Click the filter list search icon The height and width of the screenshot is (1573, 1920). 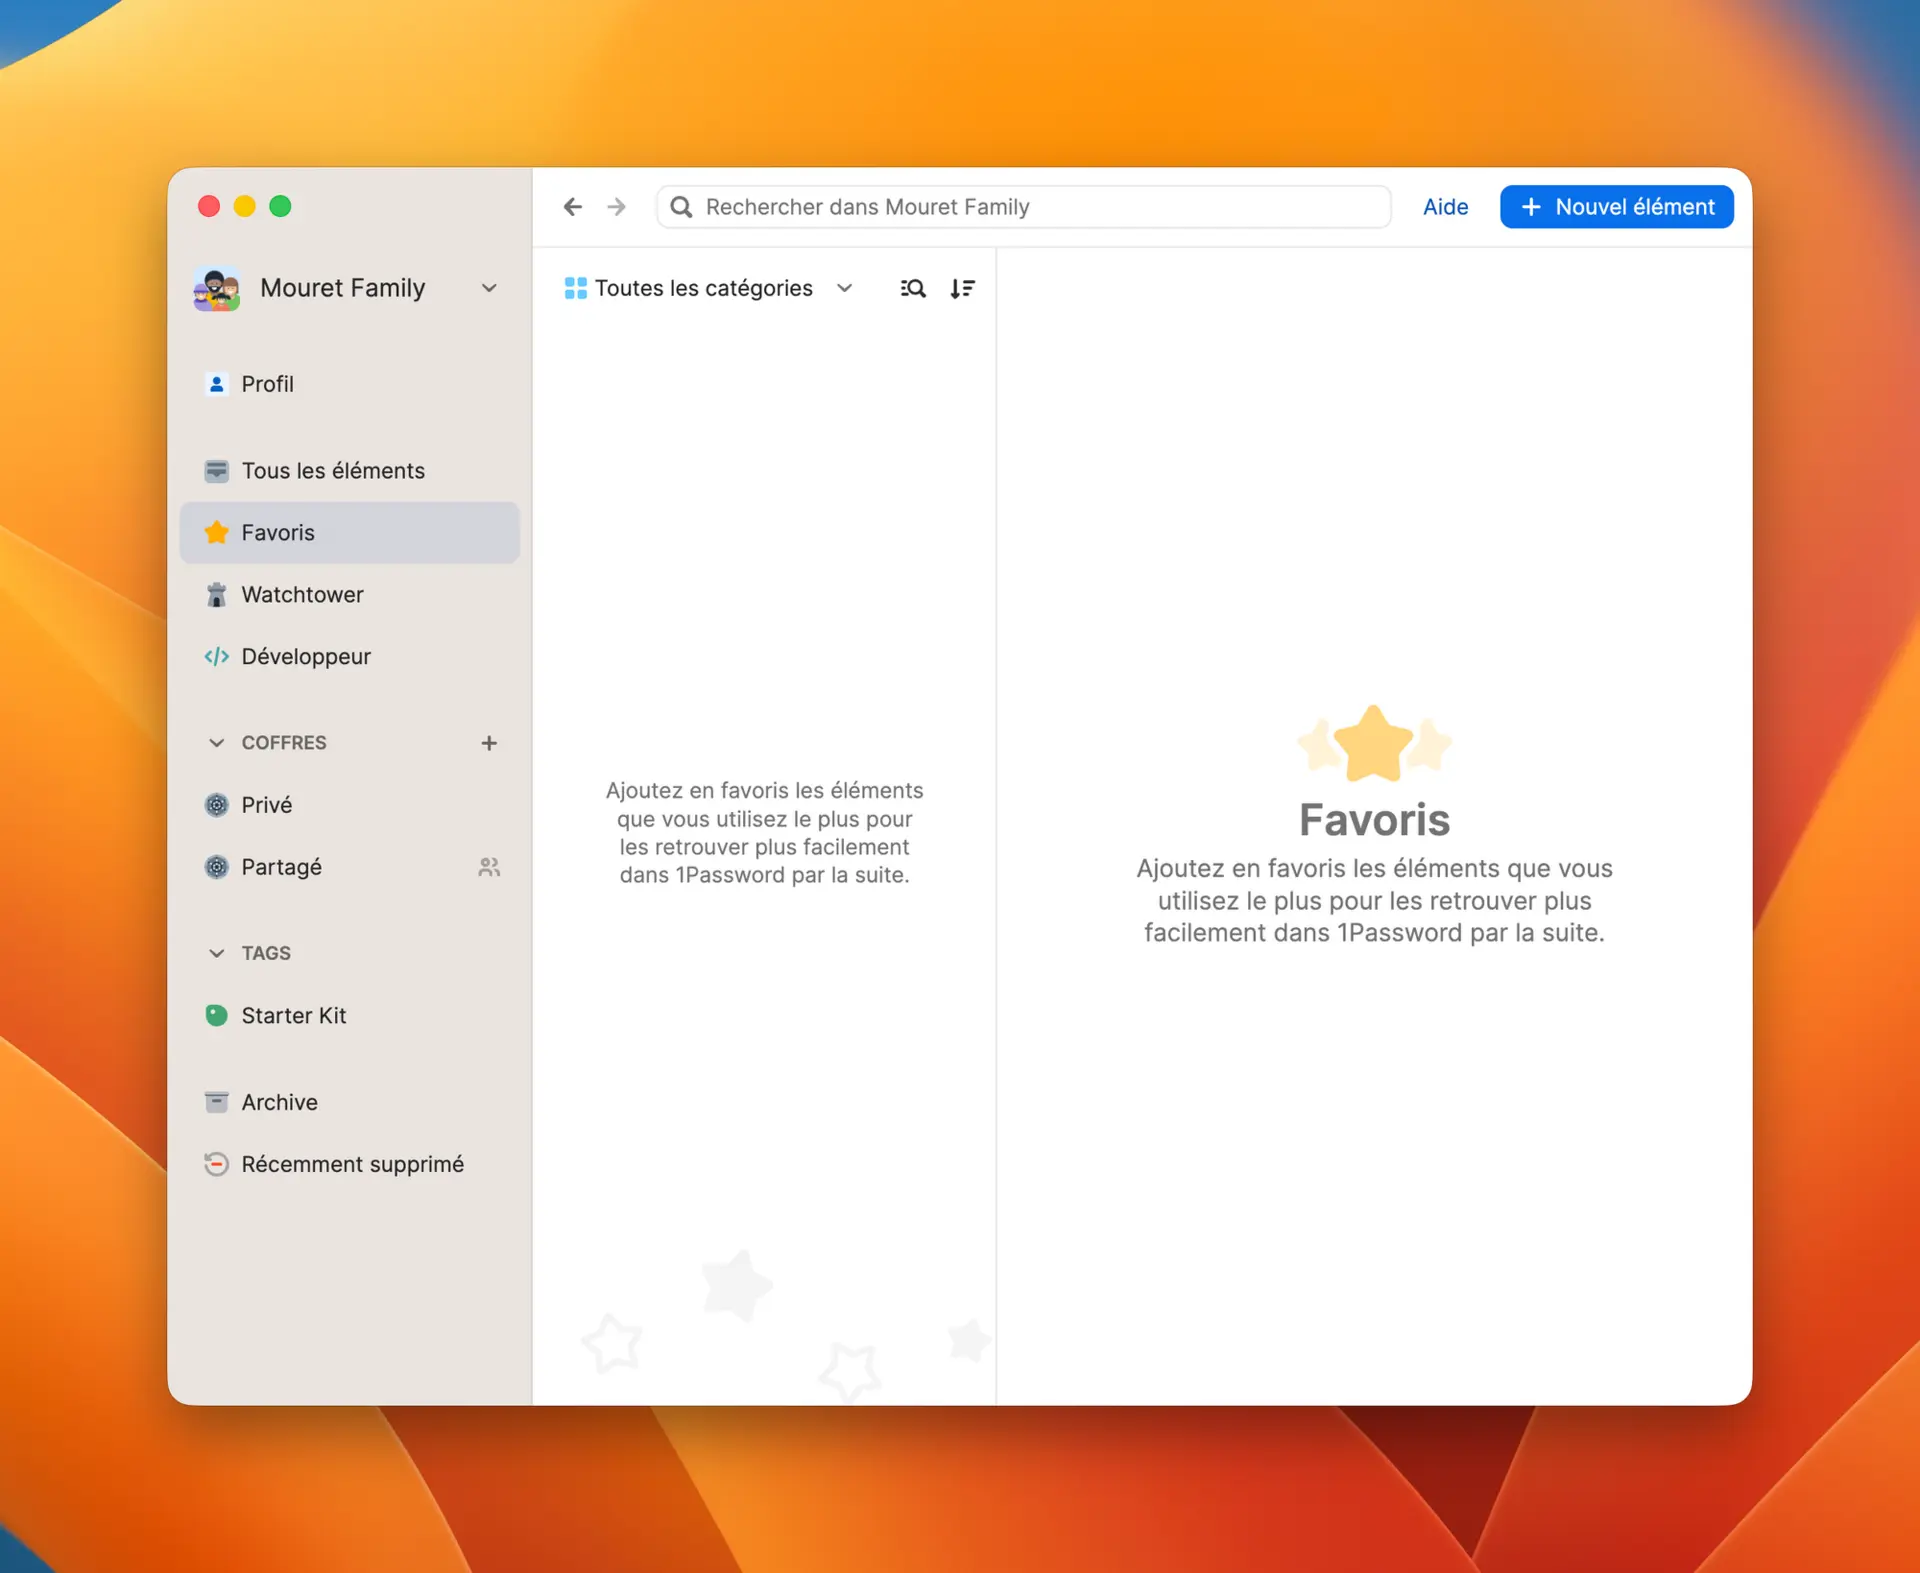point(912,289)
